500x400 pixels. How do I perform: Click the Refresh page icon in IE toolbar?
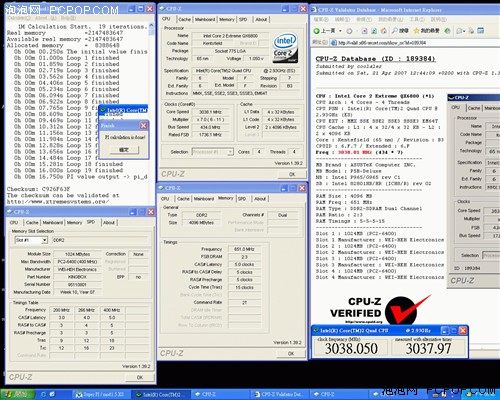tap(374, 31)
